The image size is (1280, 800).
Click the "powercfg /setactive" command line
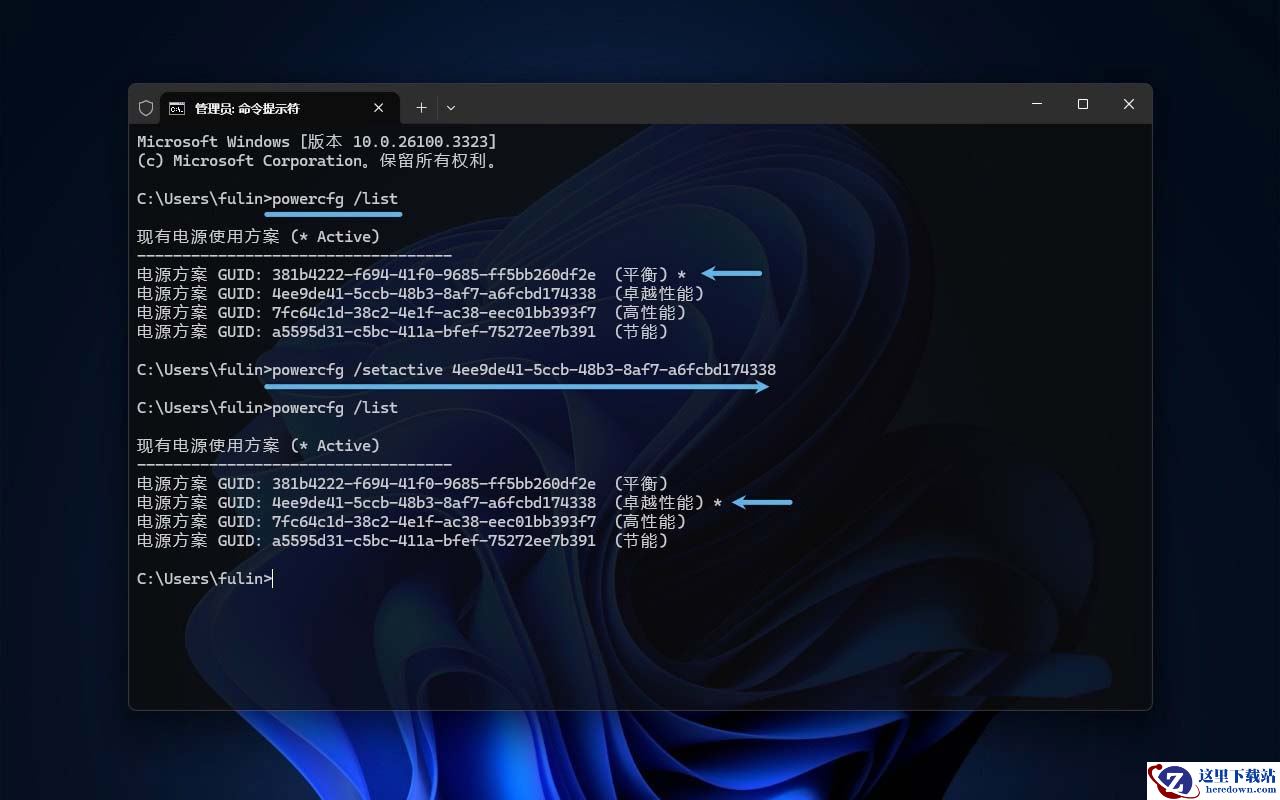click(x=456, y=370)
